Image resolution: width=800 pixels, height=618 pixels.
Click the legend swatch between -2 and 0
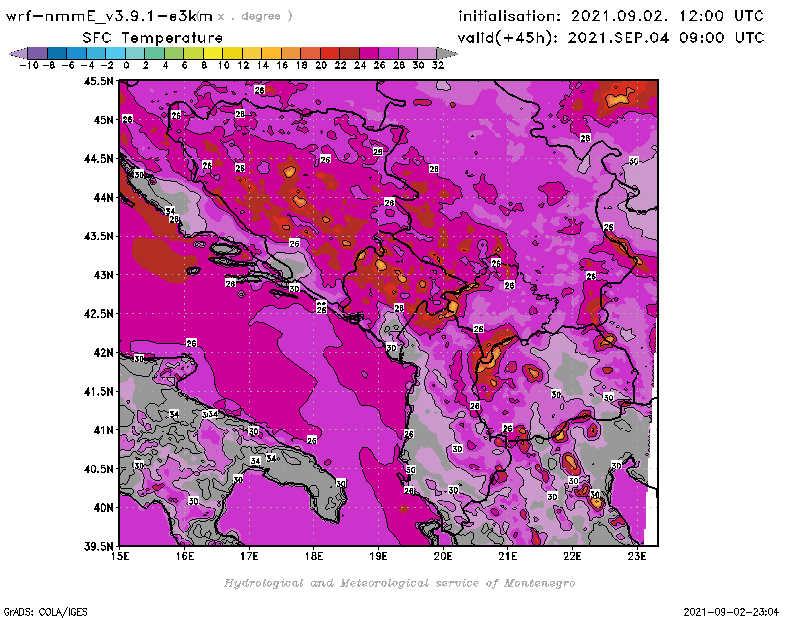tap(115, 53)
